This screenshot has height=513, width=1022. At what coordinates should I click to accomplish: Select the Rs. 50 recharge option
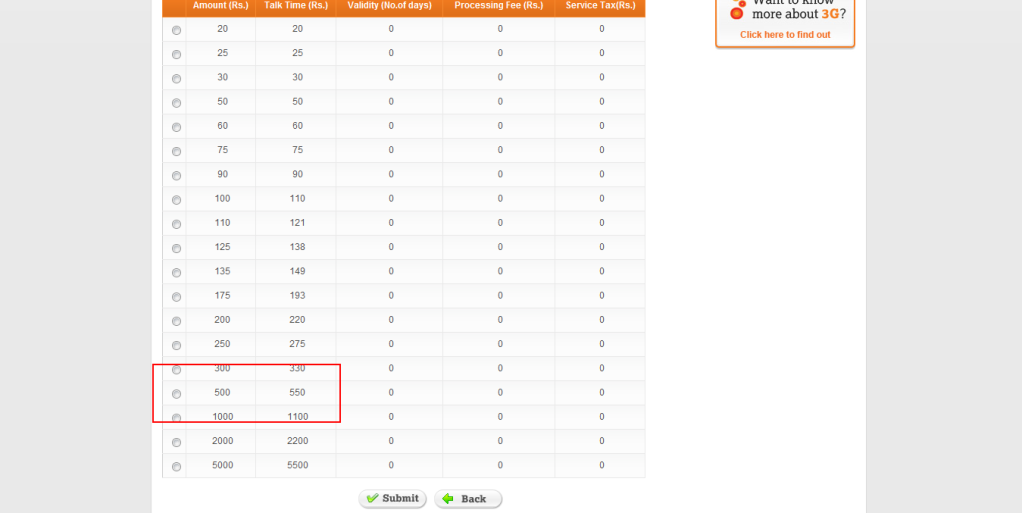[177, 103]
